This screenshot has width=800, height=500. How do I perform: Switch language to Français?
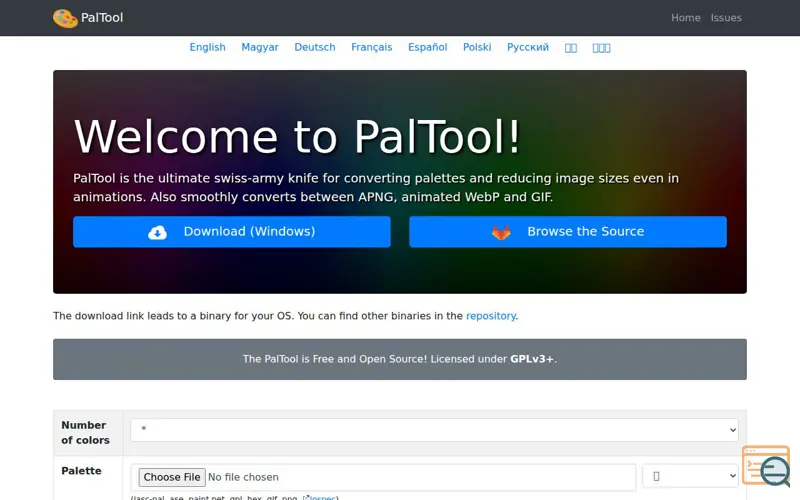pos(371,47)
